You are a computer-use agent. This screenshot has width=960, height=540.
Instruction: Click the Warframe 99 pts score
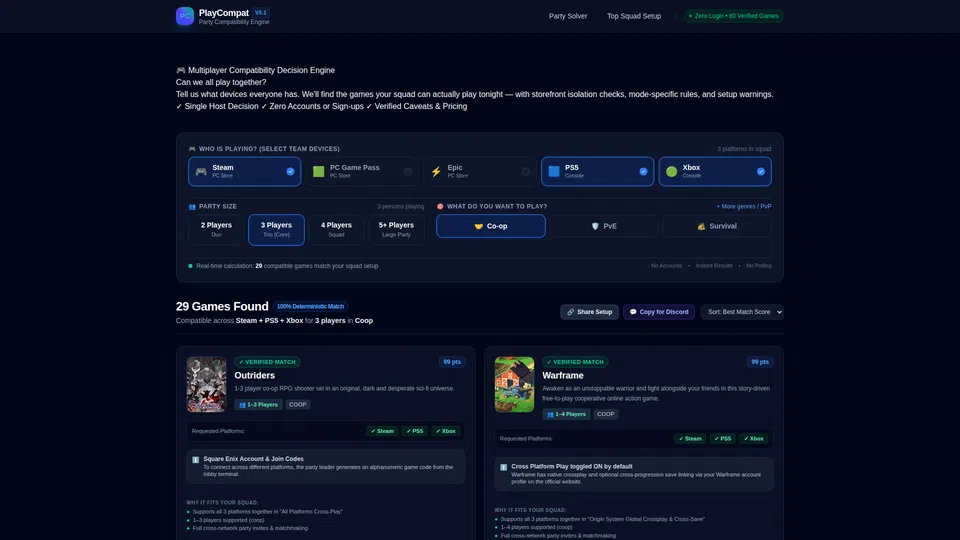pyautogui.click(x=760, y=362)
